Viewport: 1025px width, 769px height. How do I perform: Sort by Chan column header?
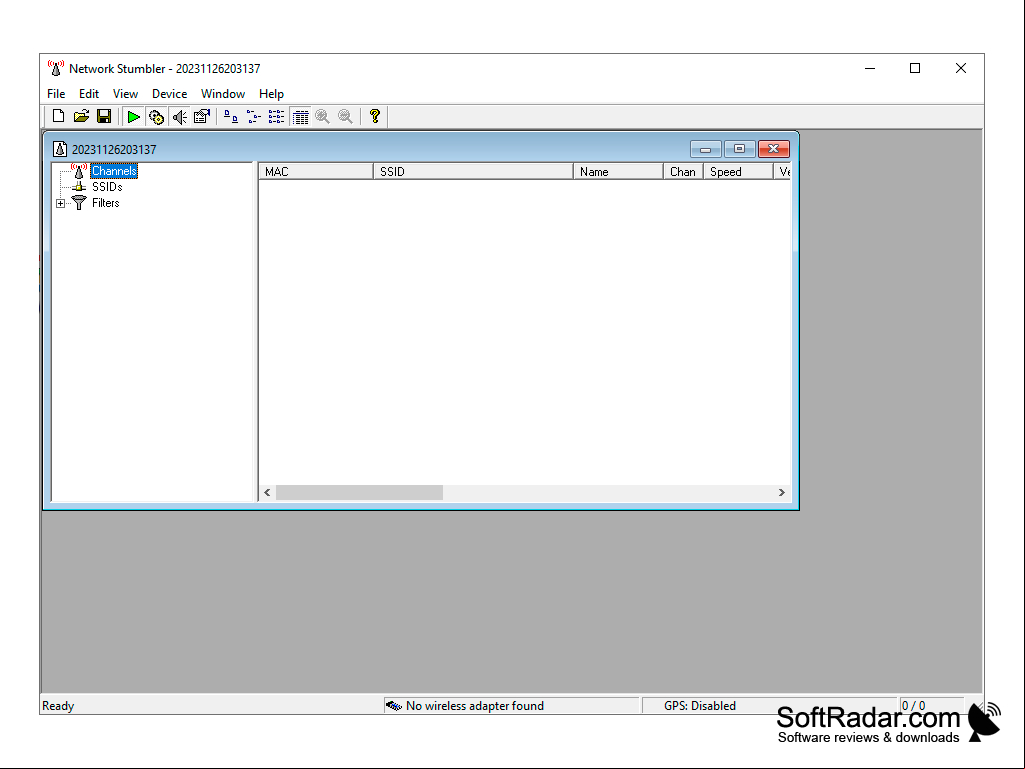[x=683, y=171]
